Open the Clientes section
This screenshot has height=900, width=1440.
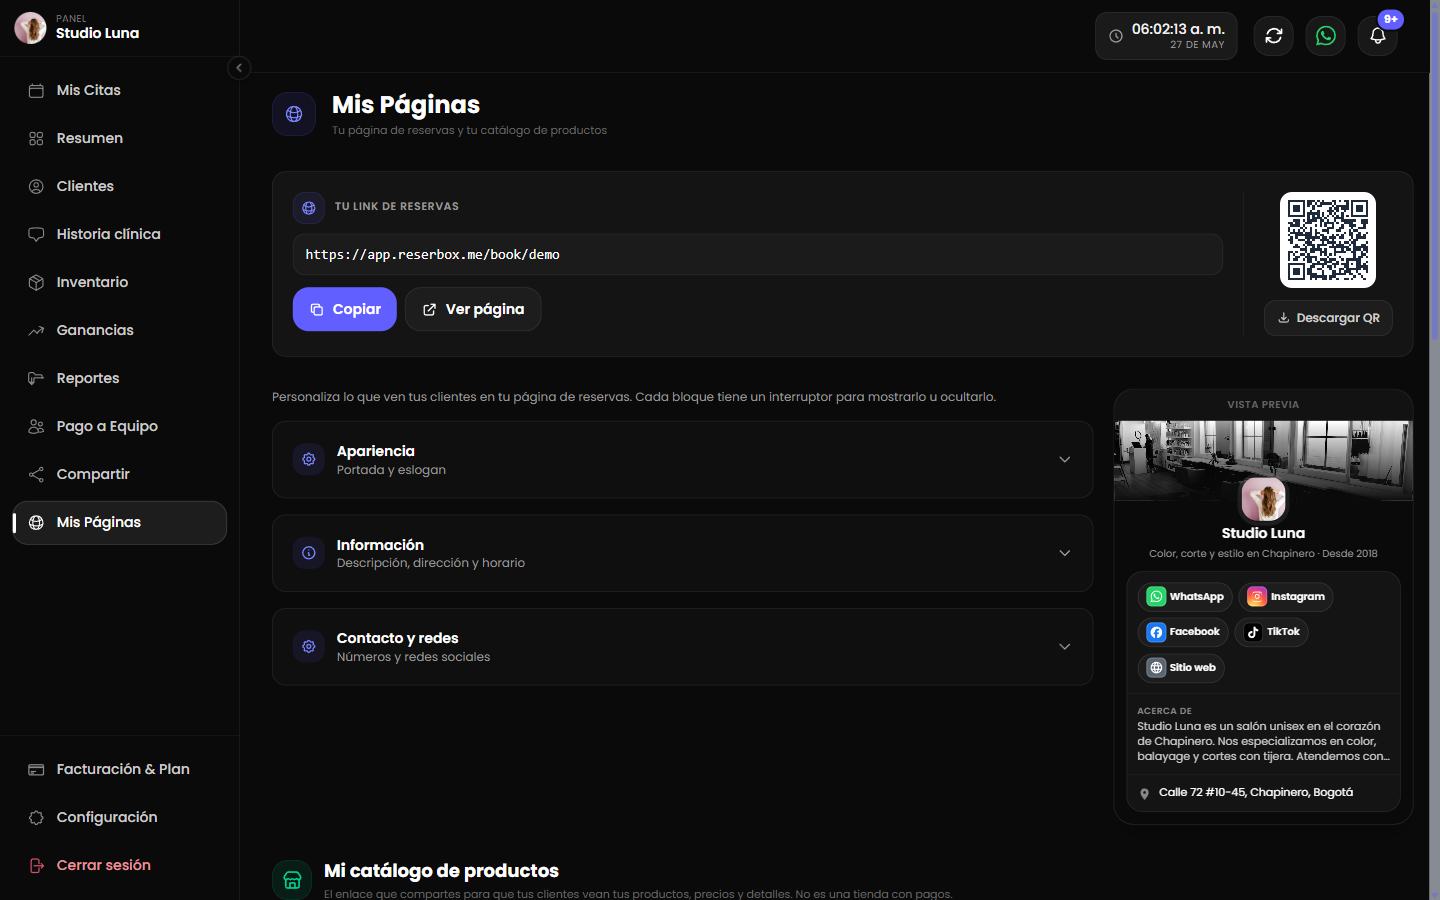click(x=120, y=186)
